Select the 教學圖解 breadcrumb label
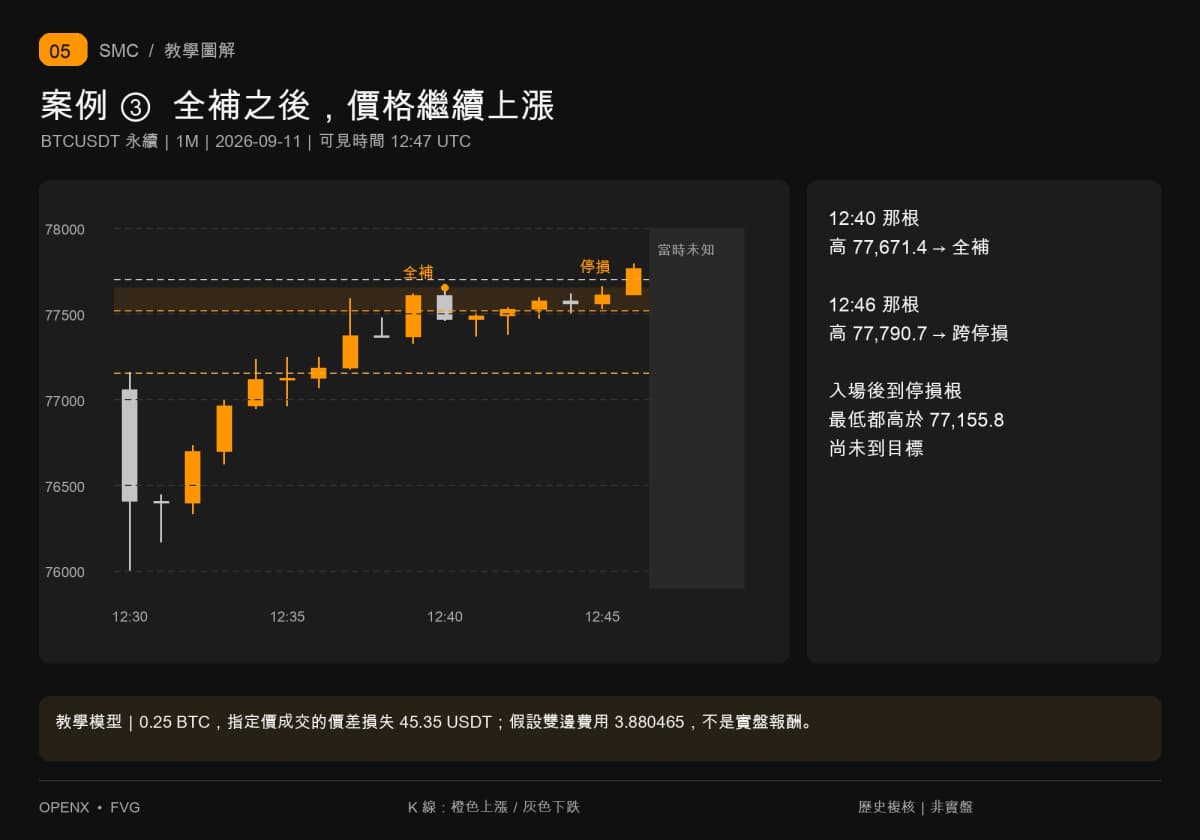 point(200,51)
